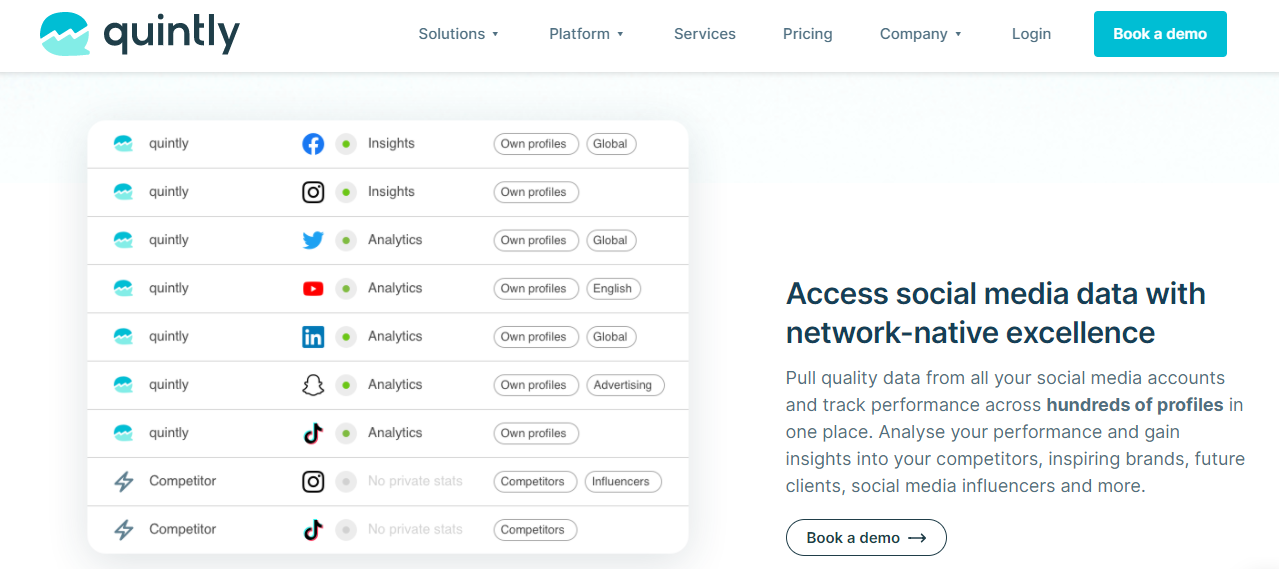Click the Login link
Image resolution: width=1279 pixels, height=569 pixels.
tap(1031, 34)
